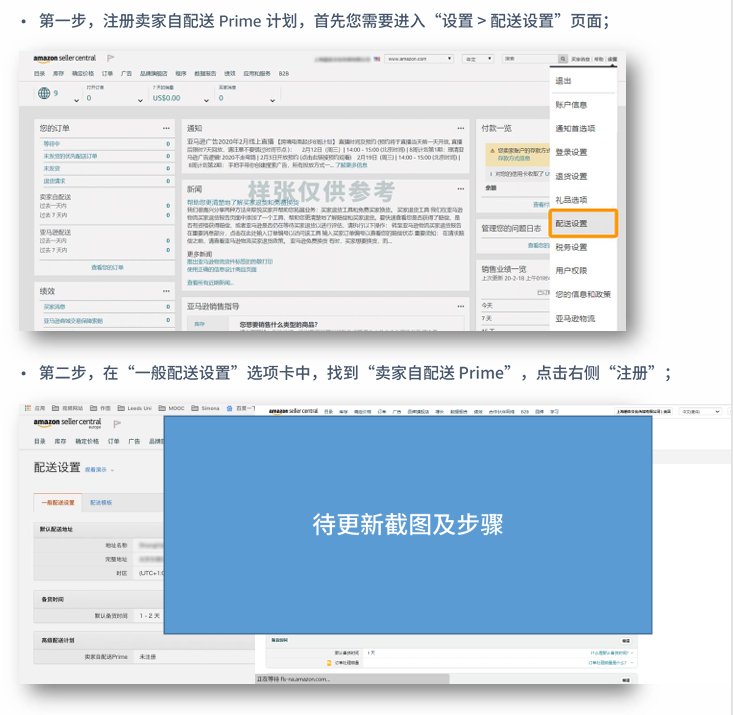Choose 配送设置 in the settings menu

(583, 224)
